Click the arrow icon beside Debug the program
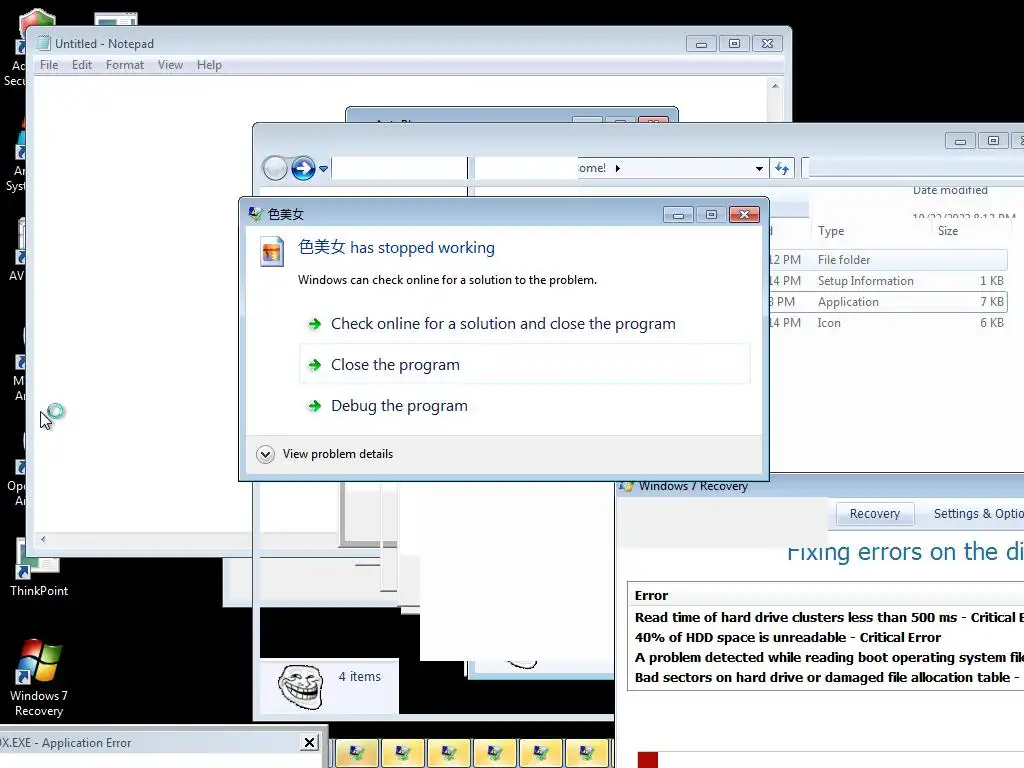 (x=315, y=406)
